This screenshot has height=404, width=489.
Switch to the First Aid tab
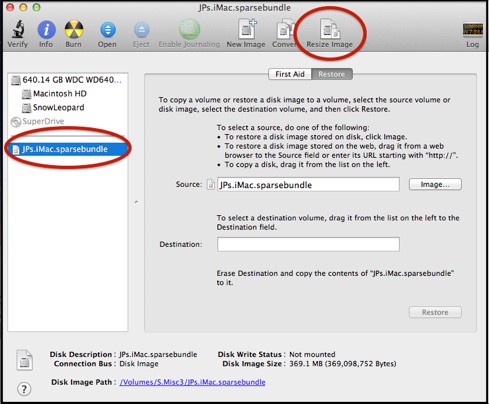coord(290,74)
